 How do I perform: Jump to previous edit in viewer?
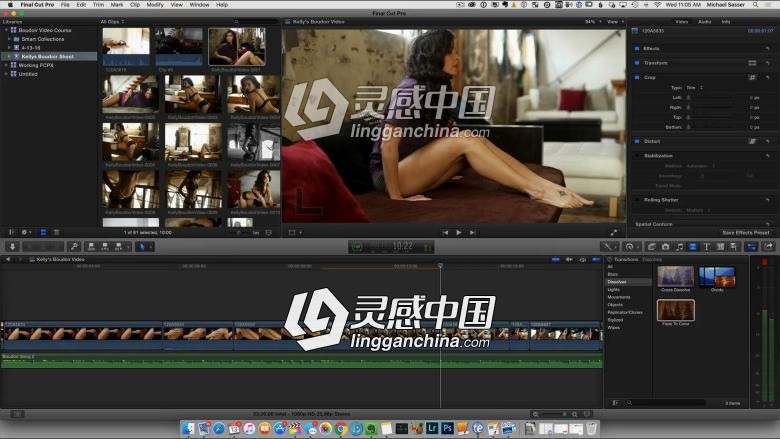click(x=445, y=232)
